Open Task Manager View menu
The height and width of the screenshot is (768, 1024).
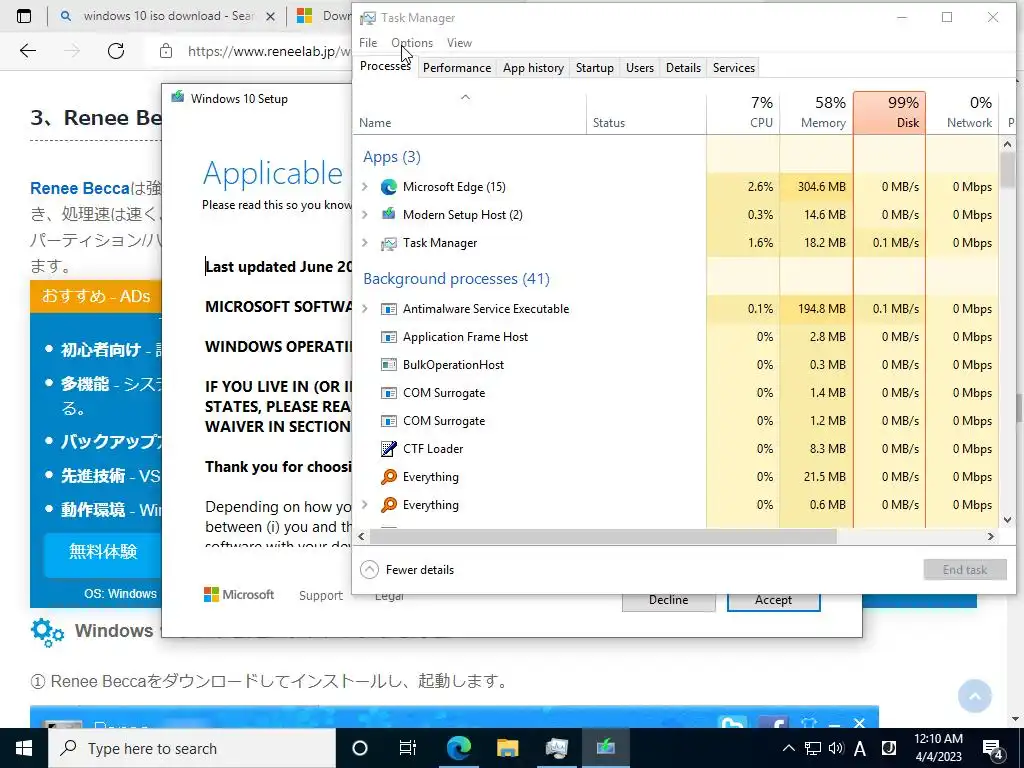459,42
